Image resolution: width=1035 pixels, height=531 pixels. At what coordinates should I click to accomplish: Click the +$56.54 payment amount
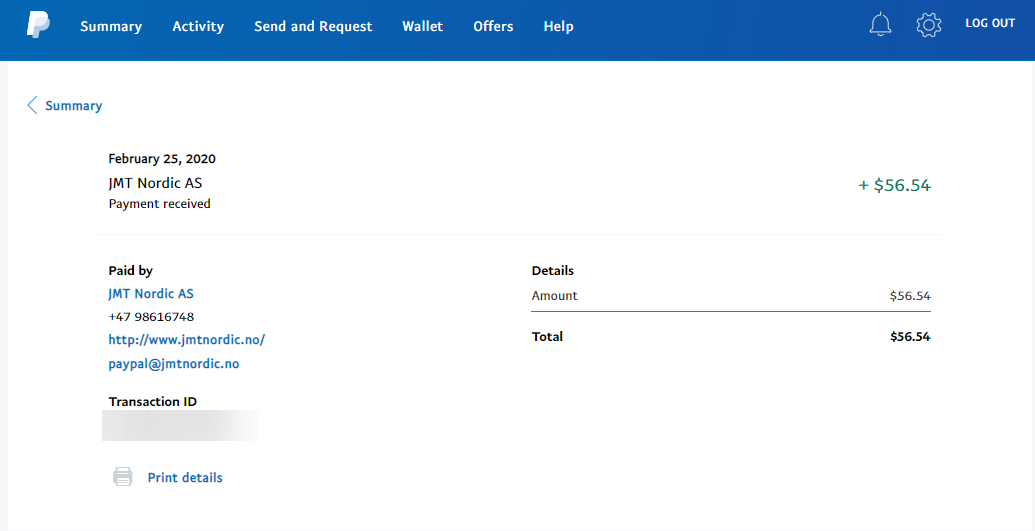coord(894,185)
